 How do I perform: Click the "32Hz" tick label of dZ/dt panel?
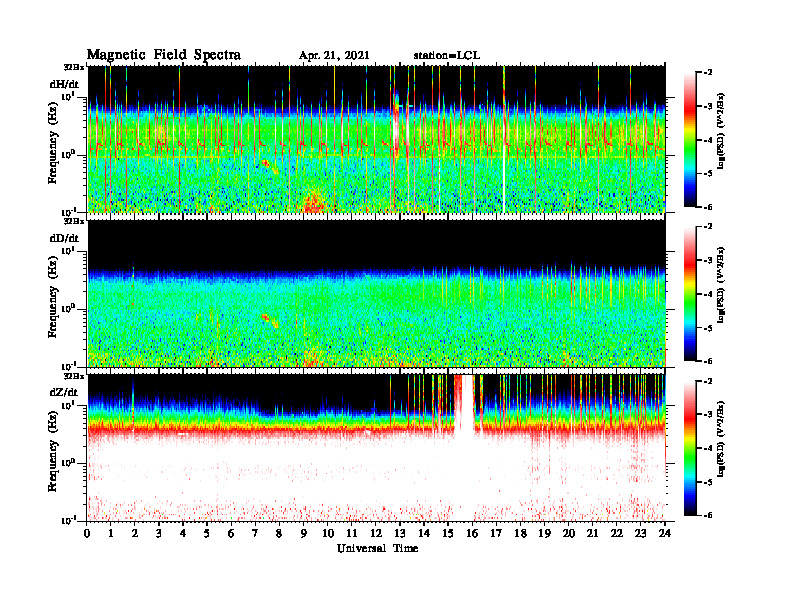[74, 376]
